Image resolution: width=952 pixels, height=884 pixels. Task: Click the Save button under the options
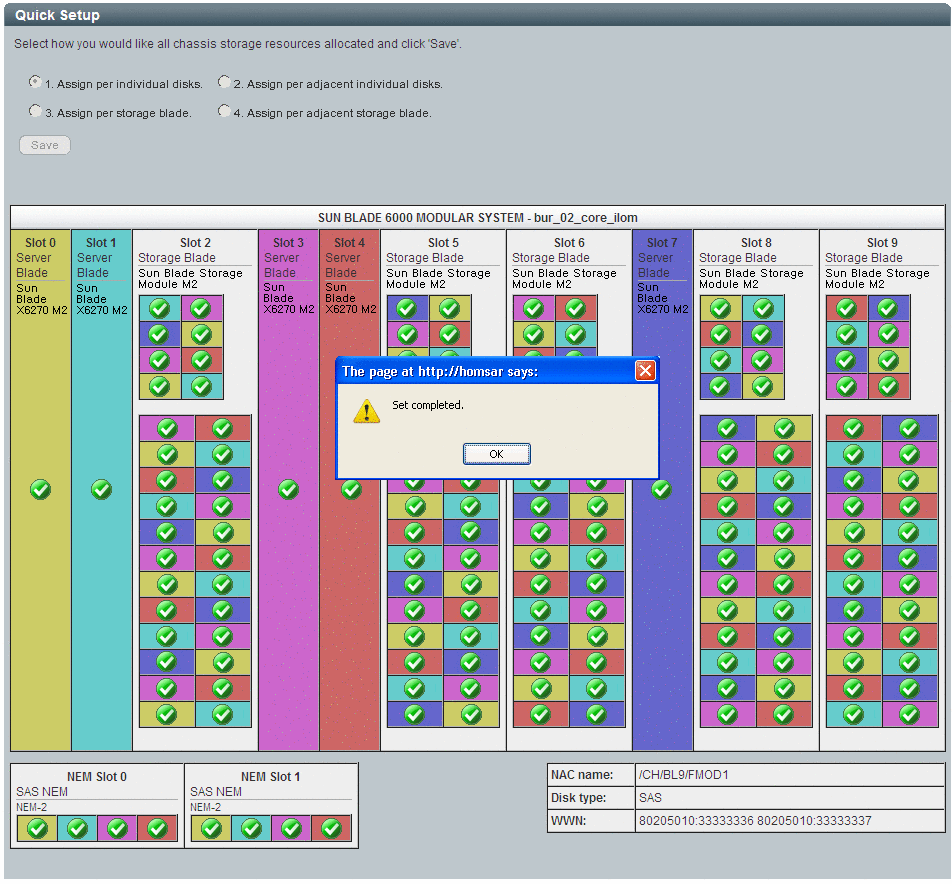click(45, 145)
